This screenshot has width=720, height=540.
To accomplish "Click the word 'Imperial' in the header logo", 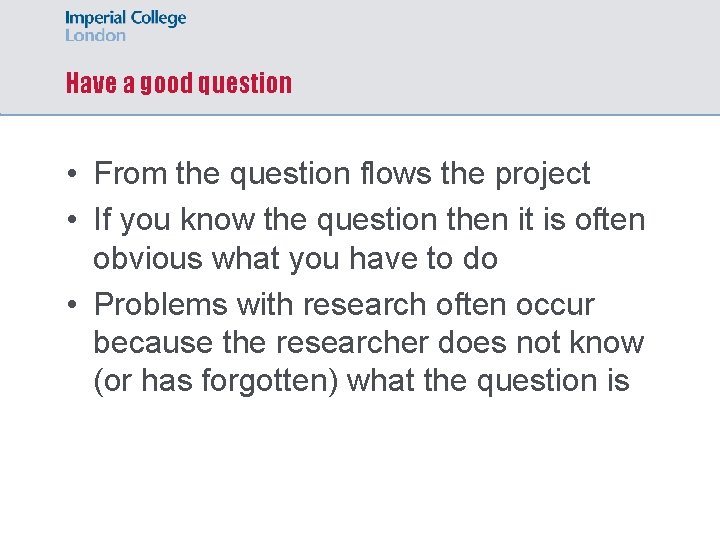I will [x=95, y=18].
